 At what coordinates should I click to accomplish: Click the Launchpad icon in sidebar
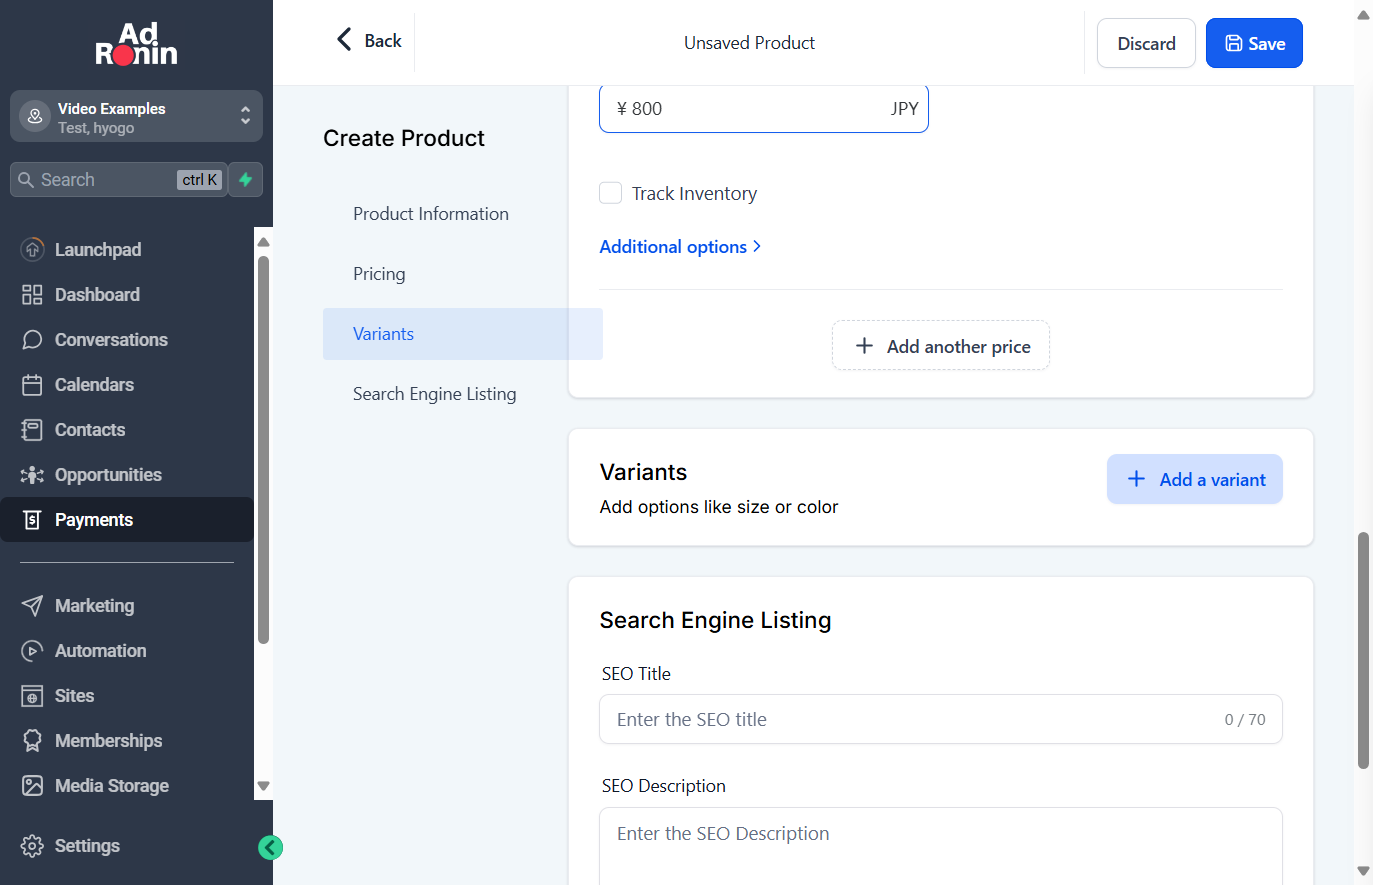[x=32, y=249]
